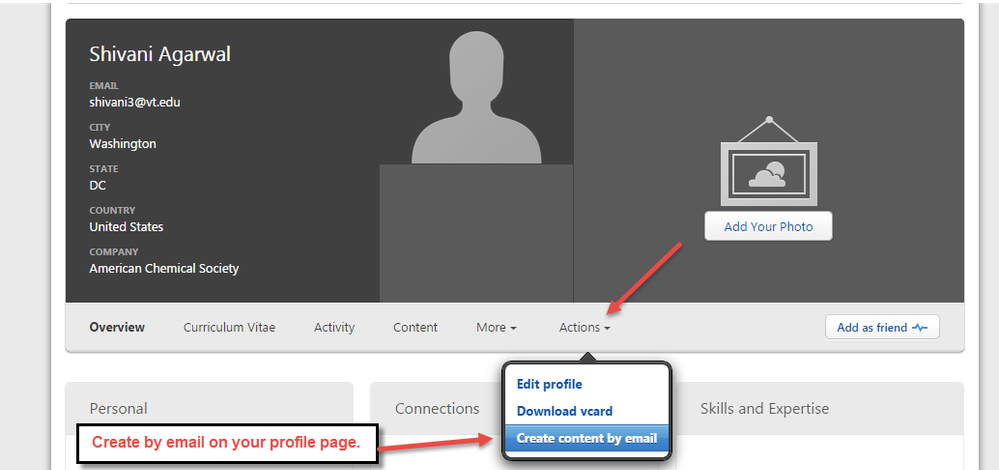This screenshot has width=999, height=470.
Task: Click the Connections panel header
Action: (x=437, y=408)
